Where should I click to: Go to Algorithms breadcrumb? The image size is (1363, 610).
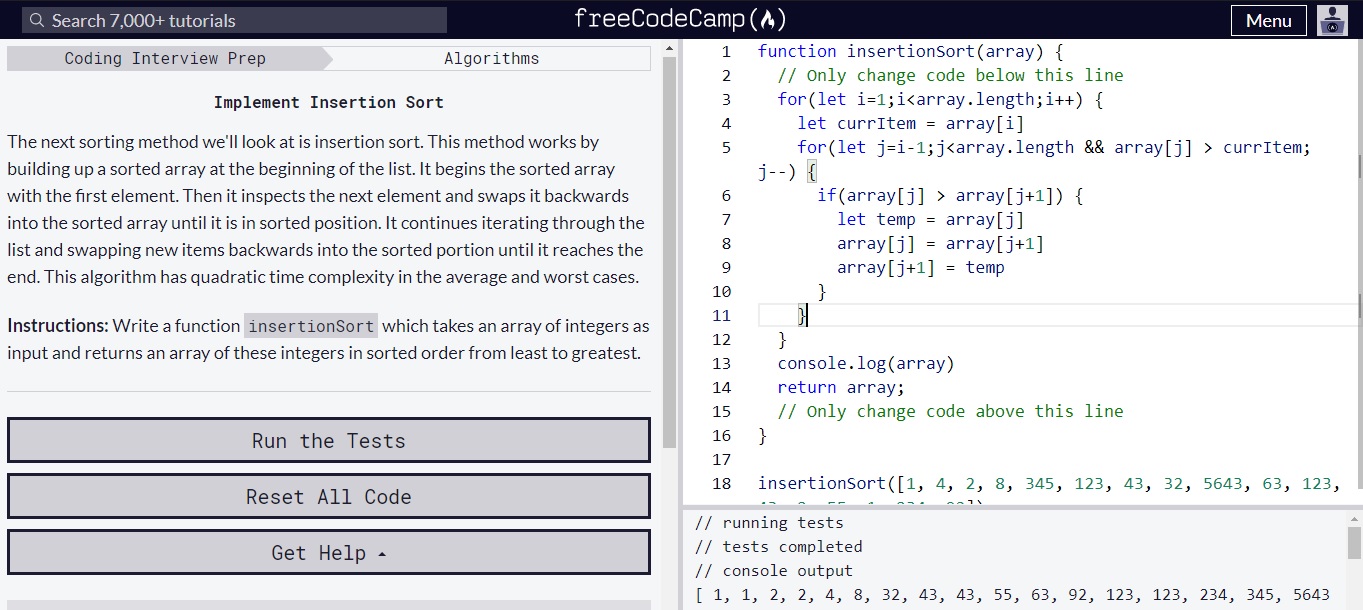click(491, 58)
